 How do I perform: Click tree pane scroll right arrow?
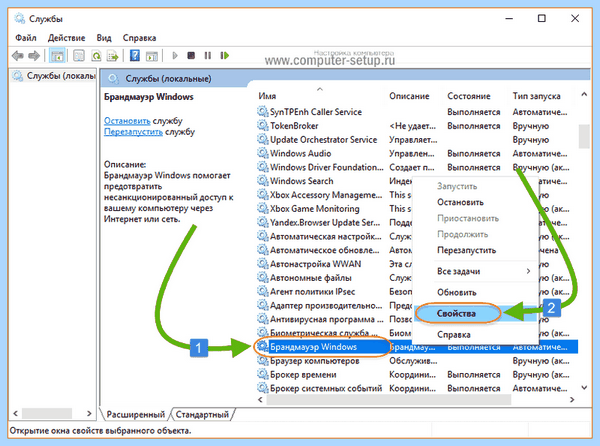pos(89,413)
